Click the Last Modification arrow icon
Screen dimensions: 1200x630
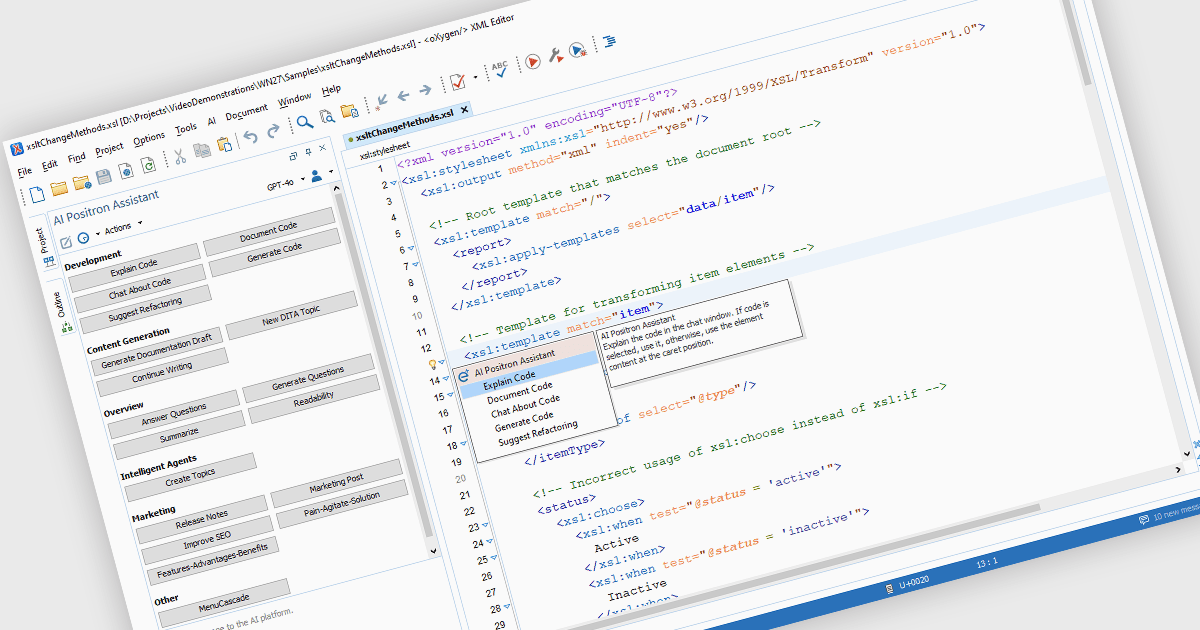(382, 103)
